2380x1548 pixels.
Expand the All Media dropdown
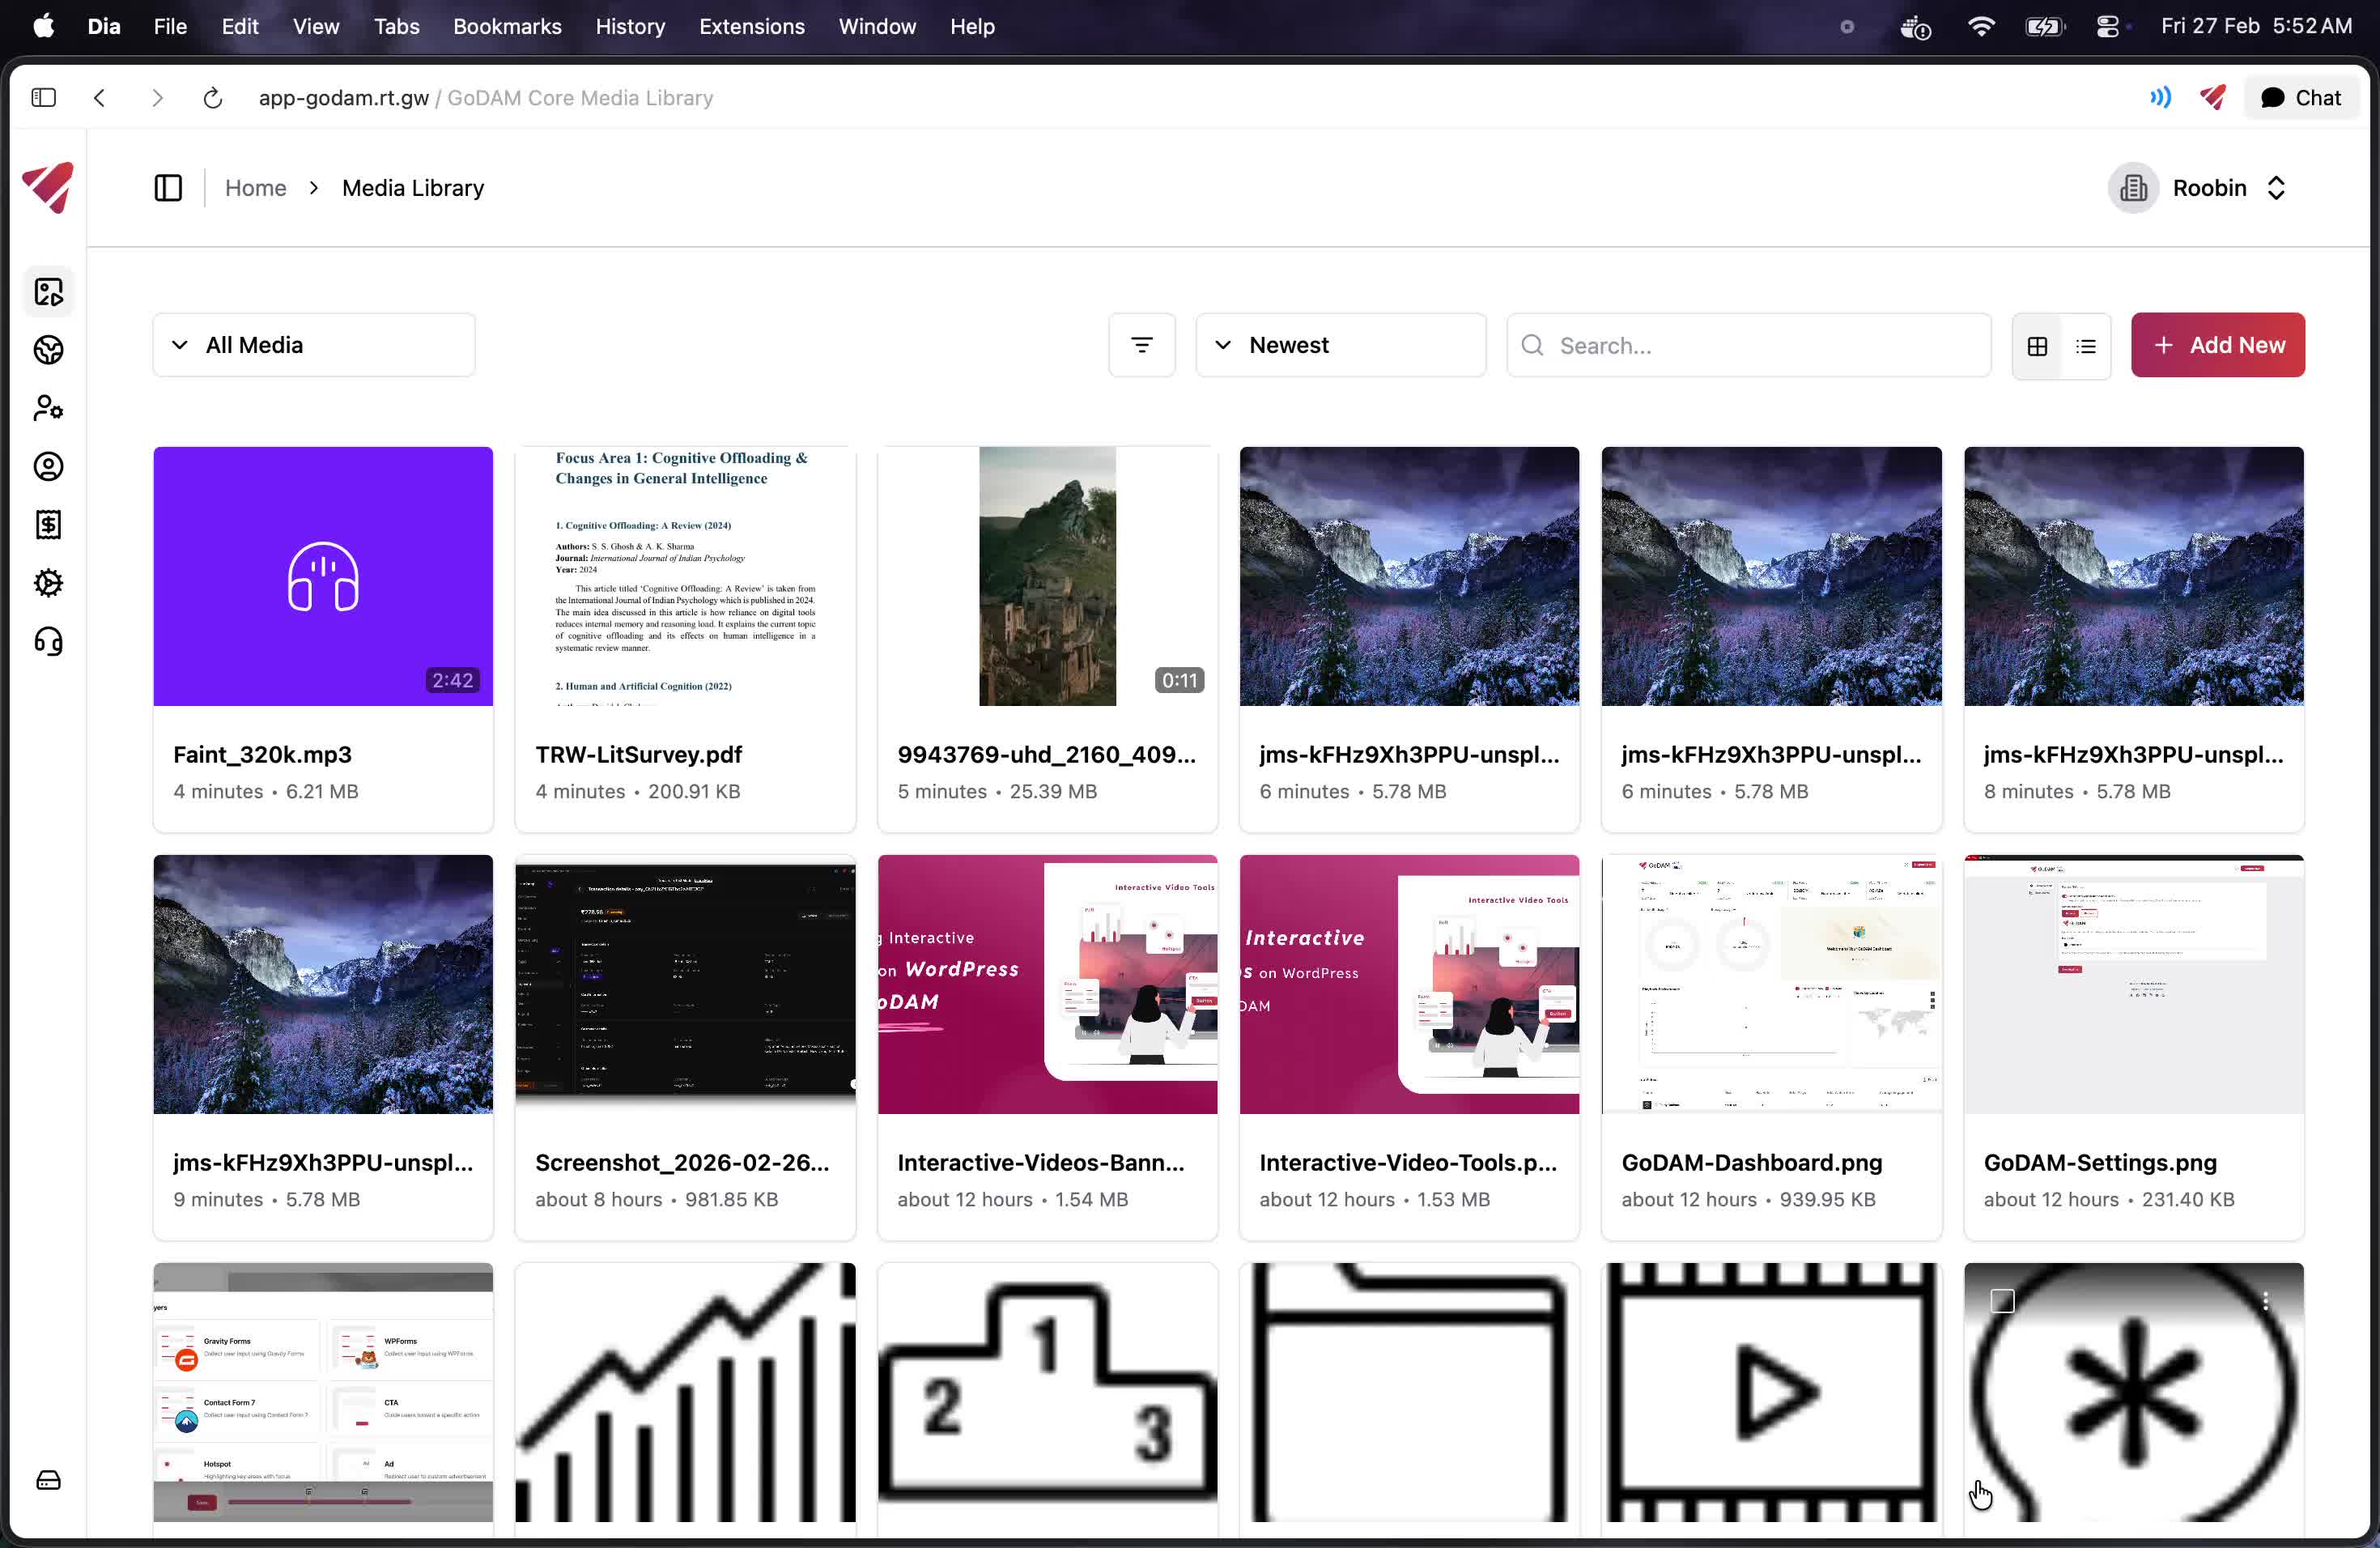click(x=313, y=345)
